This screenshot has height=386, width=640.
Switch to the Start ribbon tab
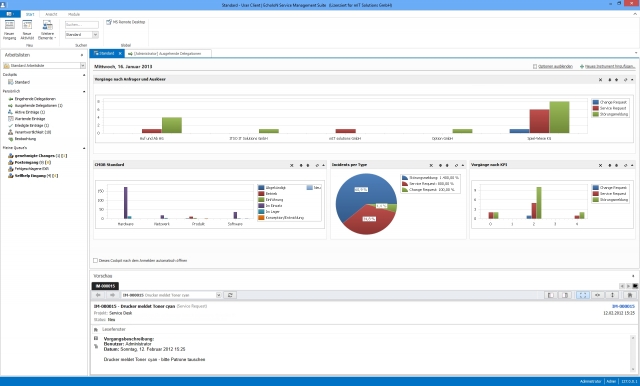click(30, 14)
